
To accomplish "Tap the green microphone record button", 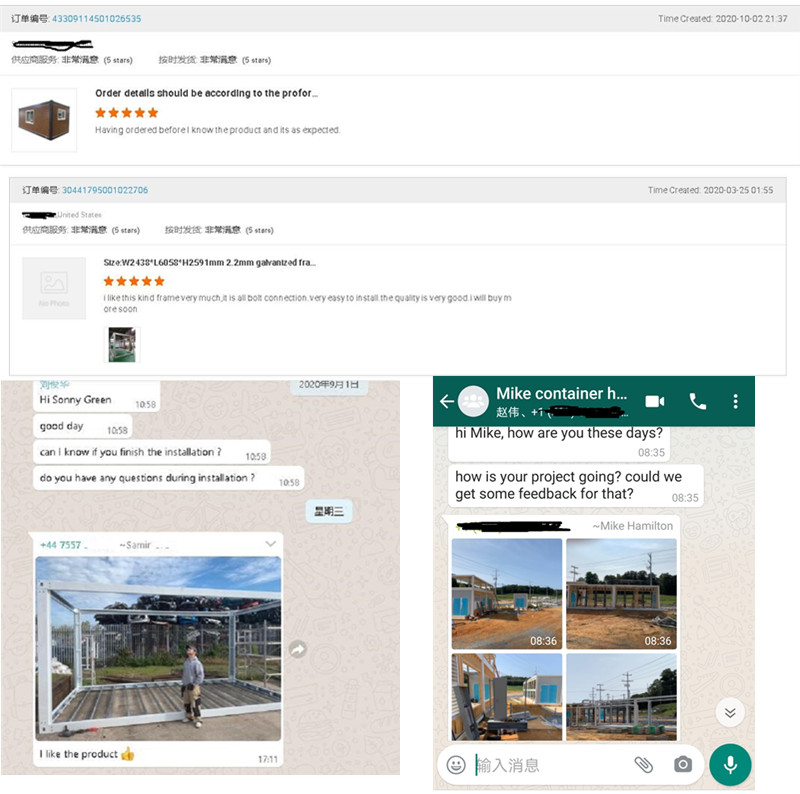I will 730,765.
